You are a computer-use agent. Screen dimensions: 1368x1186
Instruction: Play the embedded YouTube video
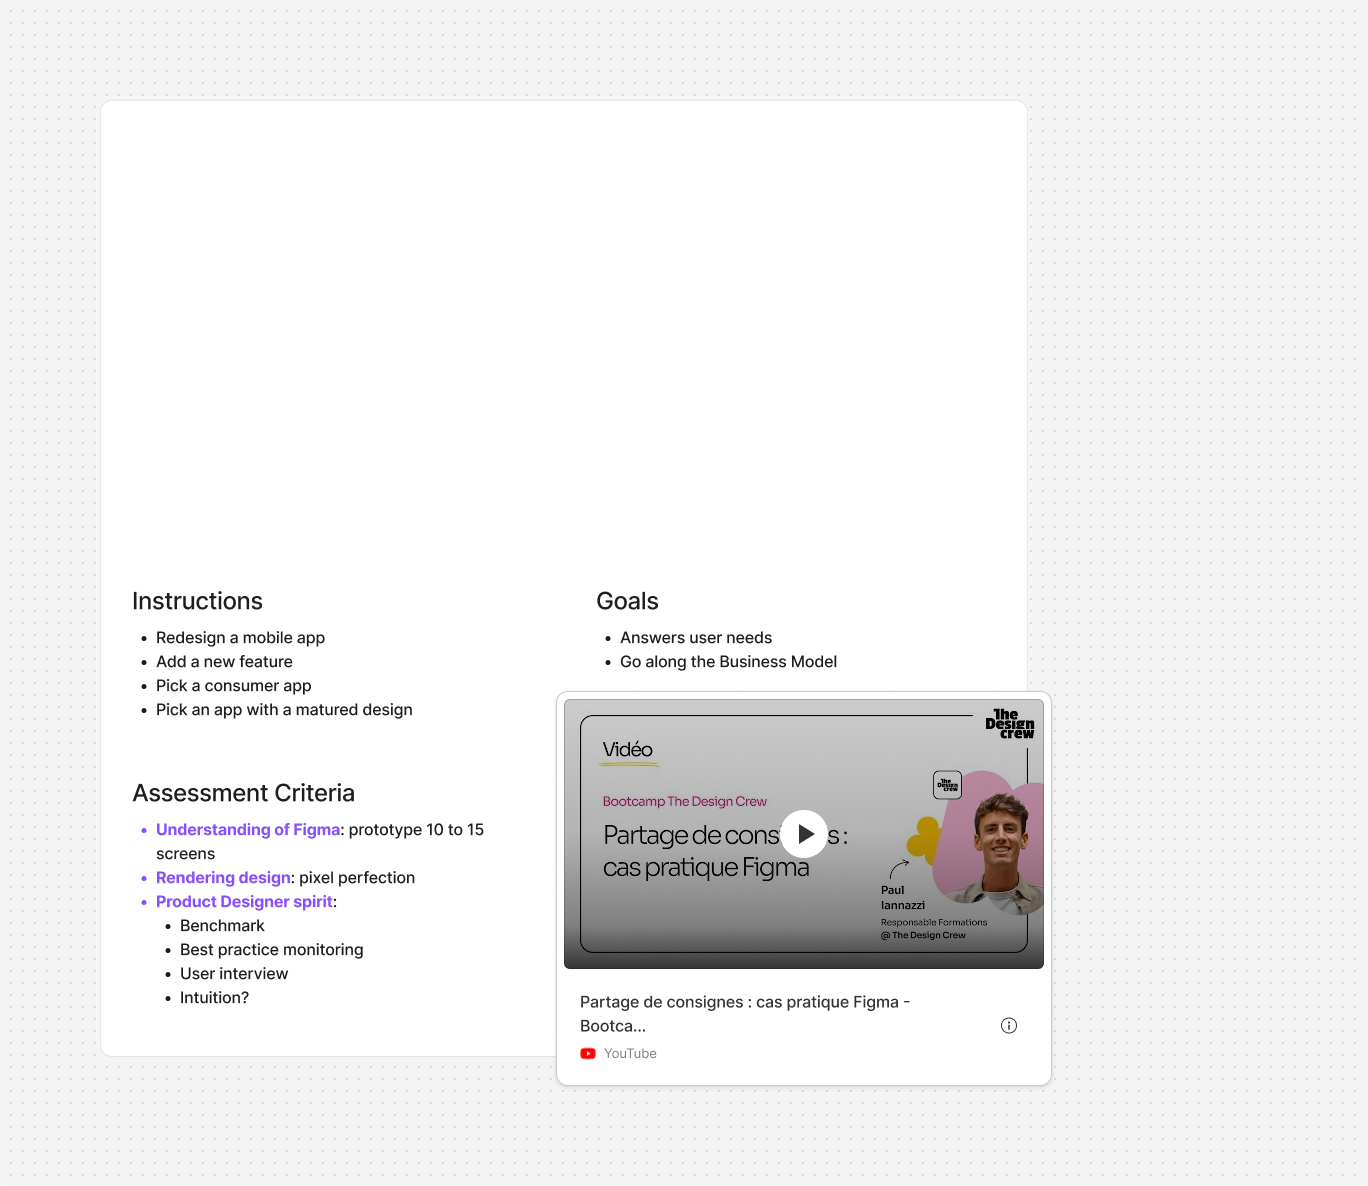coord(804,834)
